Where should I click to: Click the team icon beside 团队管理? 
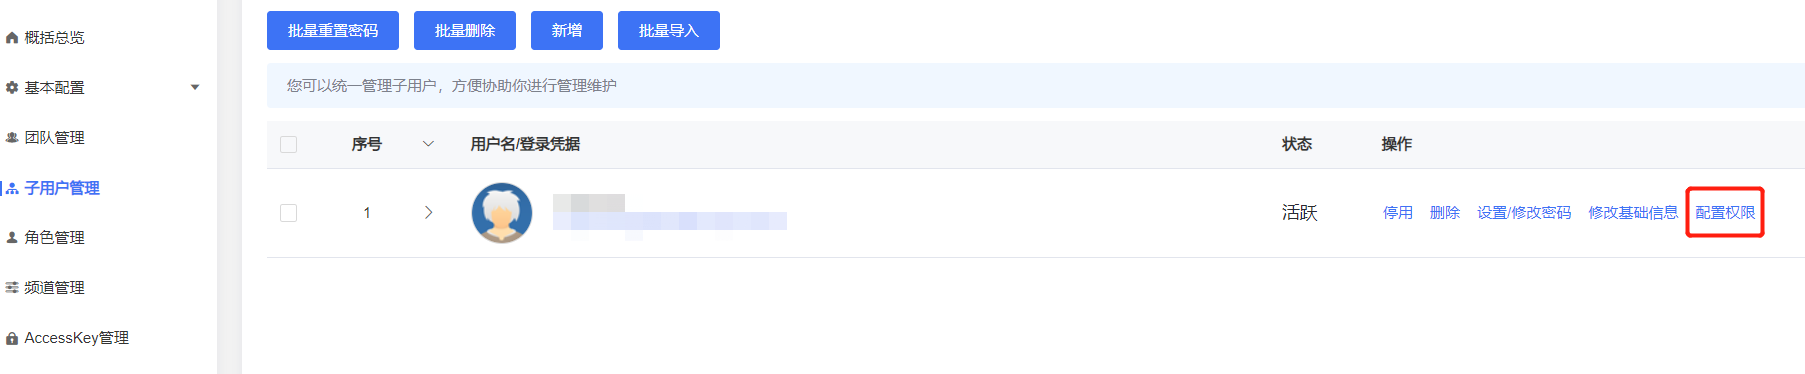[12, 138]
